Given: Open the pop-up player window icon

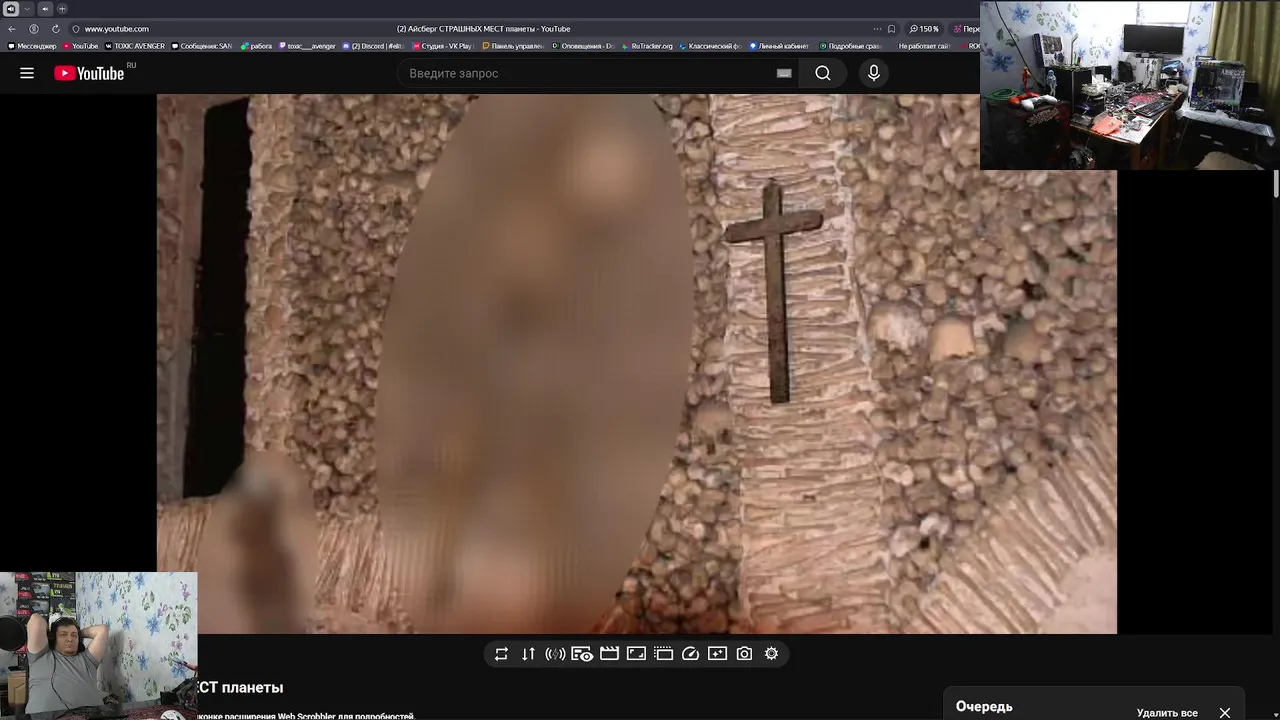Looking at the screenshot, I should click(x=663, y=654).
